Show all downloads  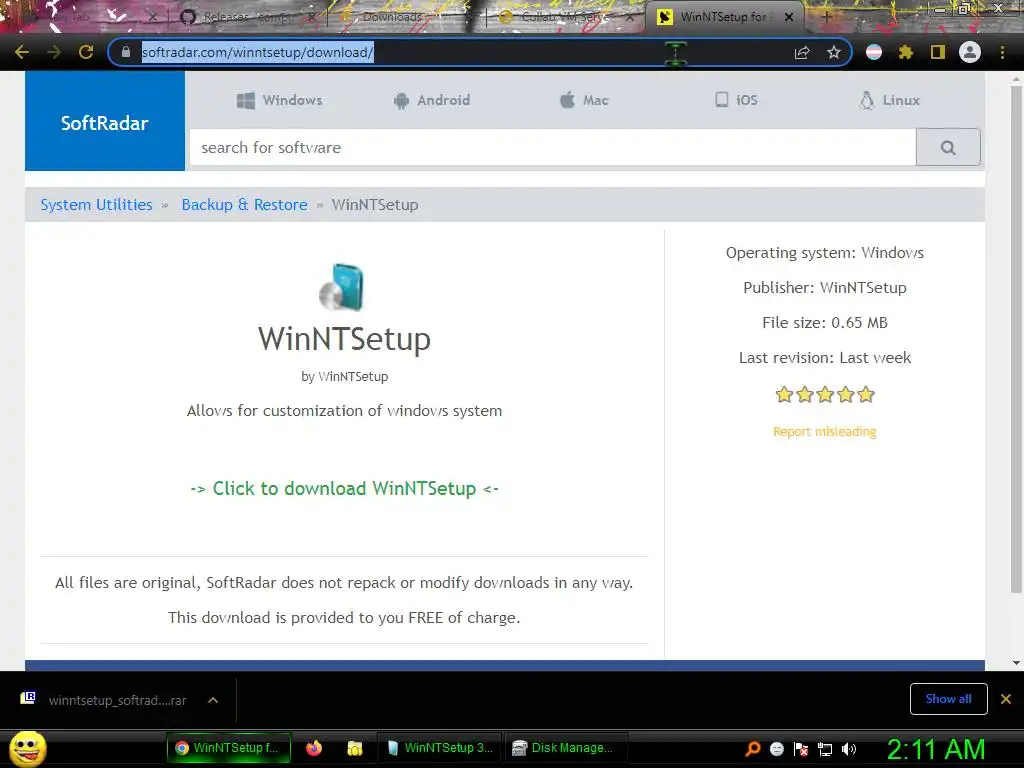click(x=948, y=699)
